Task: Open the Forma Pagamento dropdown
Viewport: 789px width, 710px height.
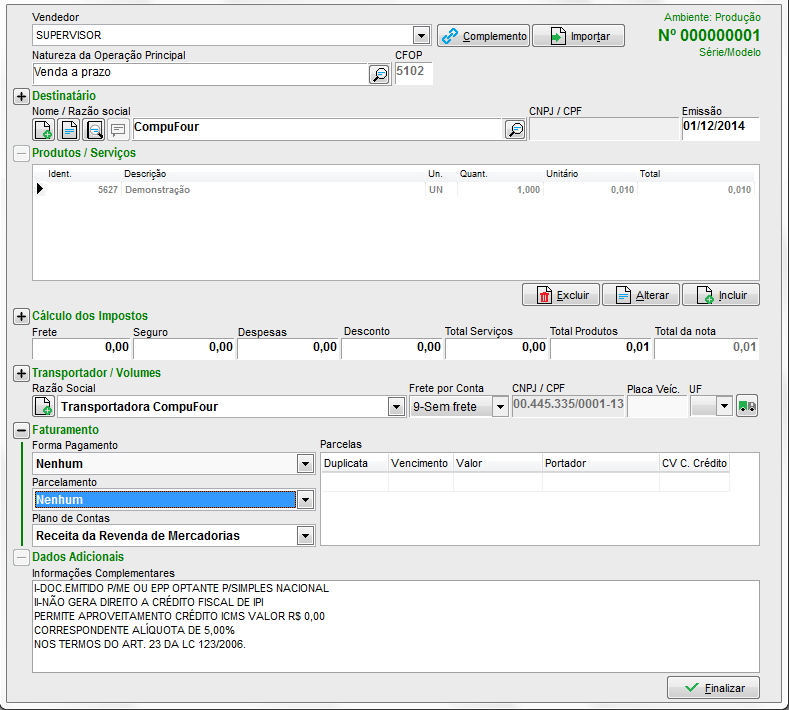Action: pos(305,464)
